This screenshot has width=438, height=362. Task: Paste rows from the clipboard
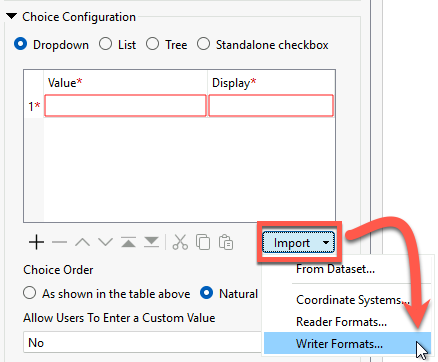click(226, 242)
